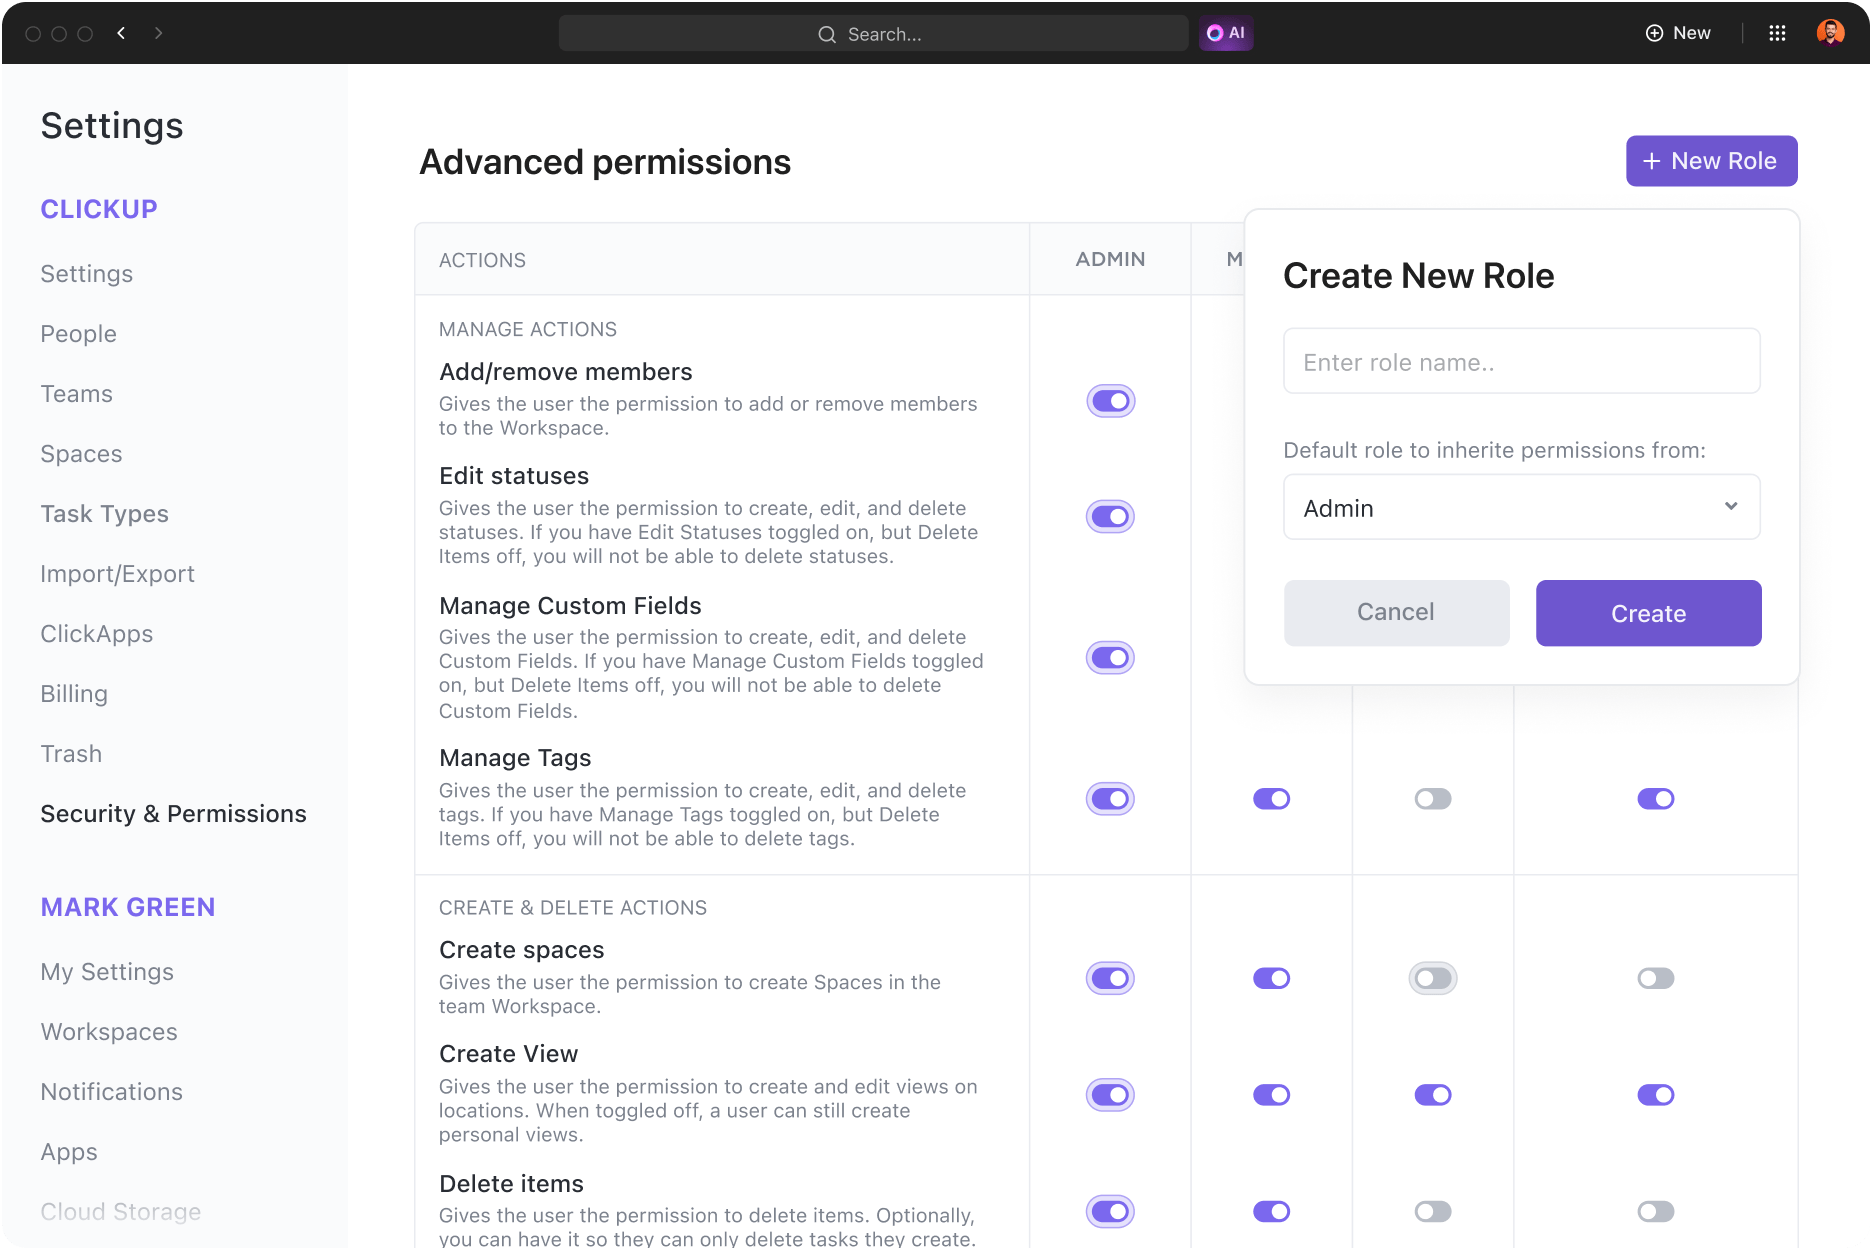Image resolution: width=1870 pixels, height=1248 pixels.
Task: Cancel the new role dialog
Action: click(1396, 613)
